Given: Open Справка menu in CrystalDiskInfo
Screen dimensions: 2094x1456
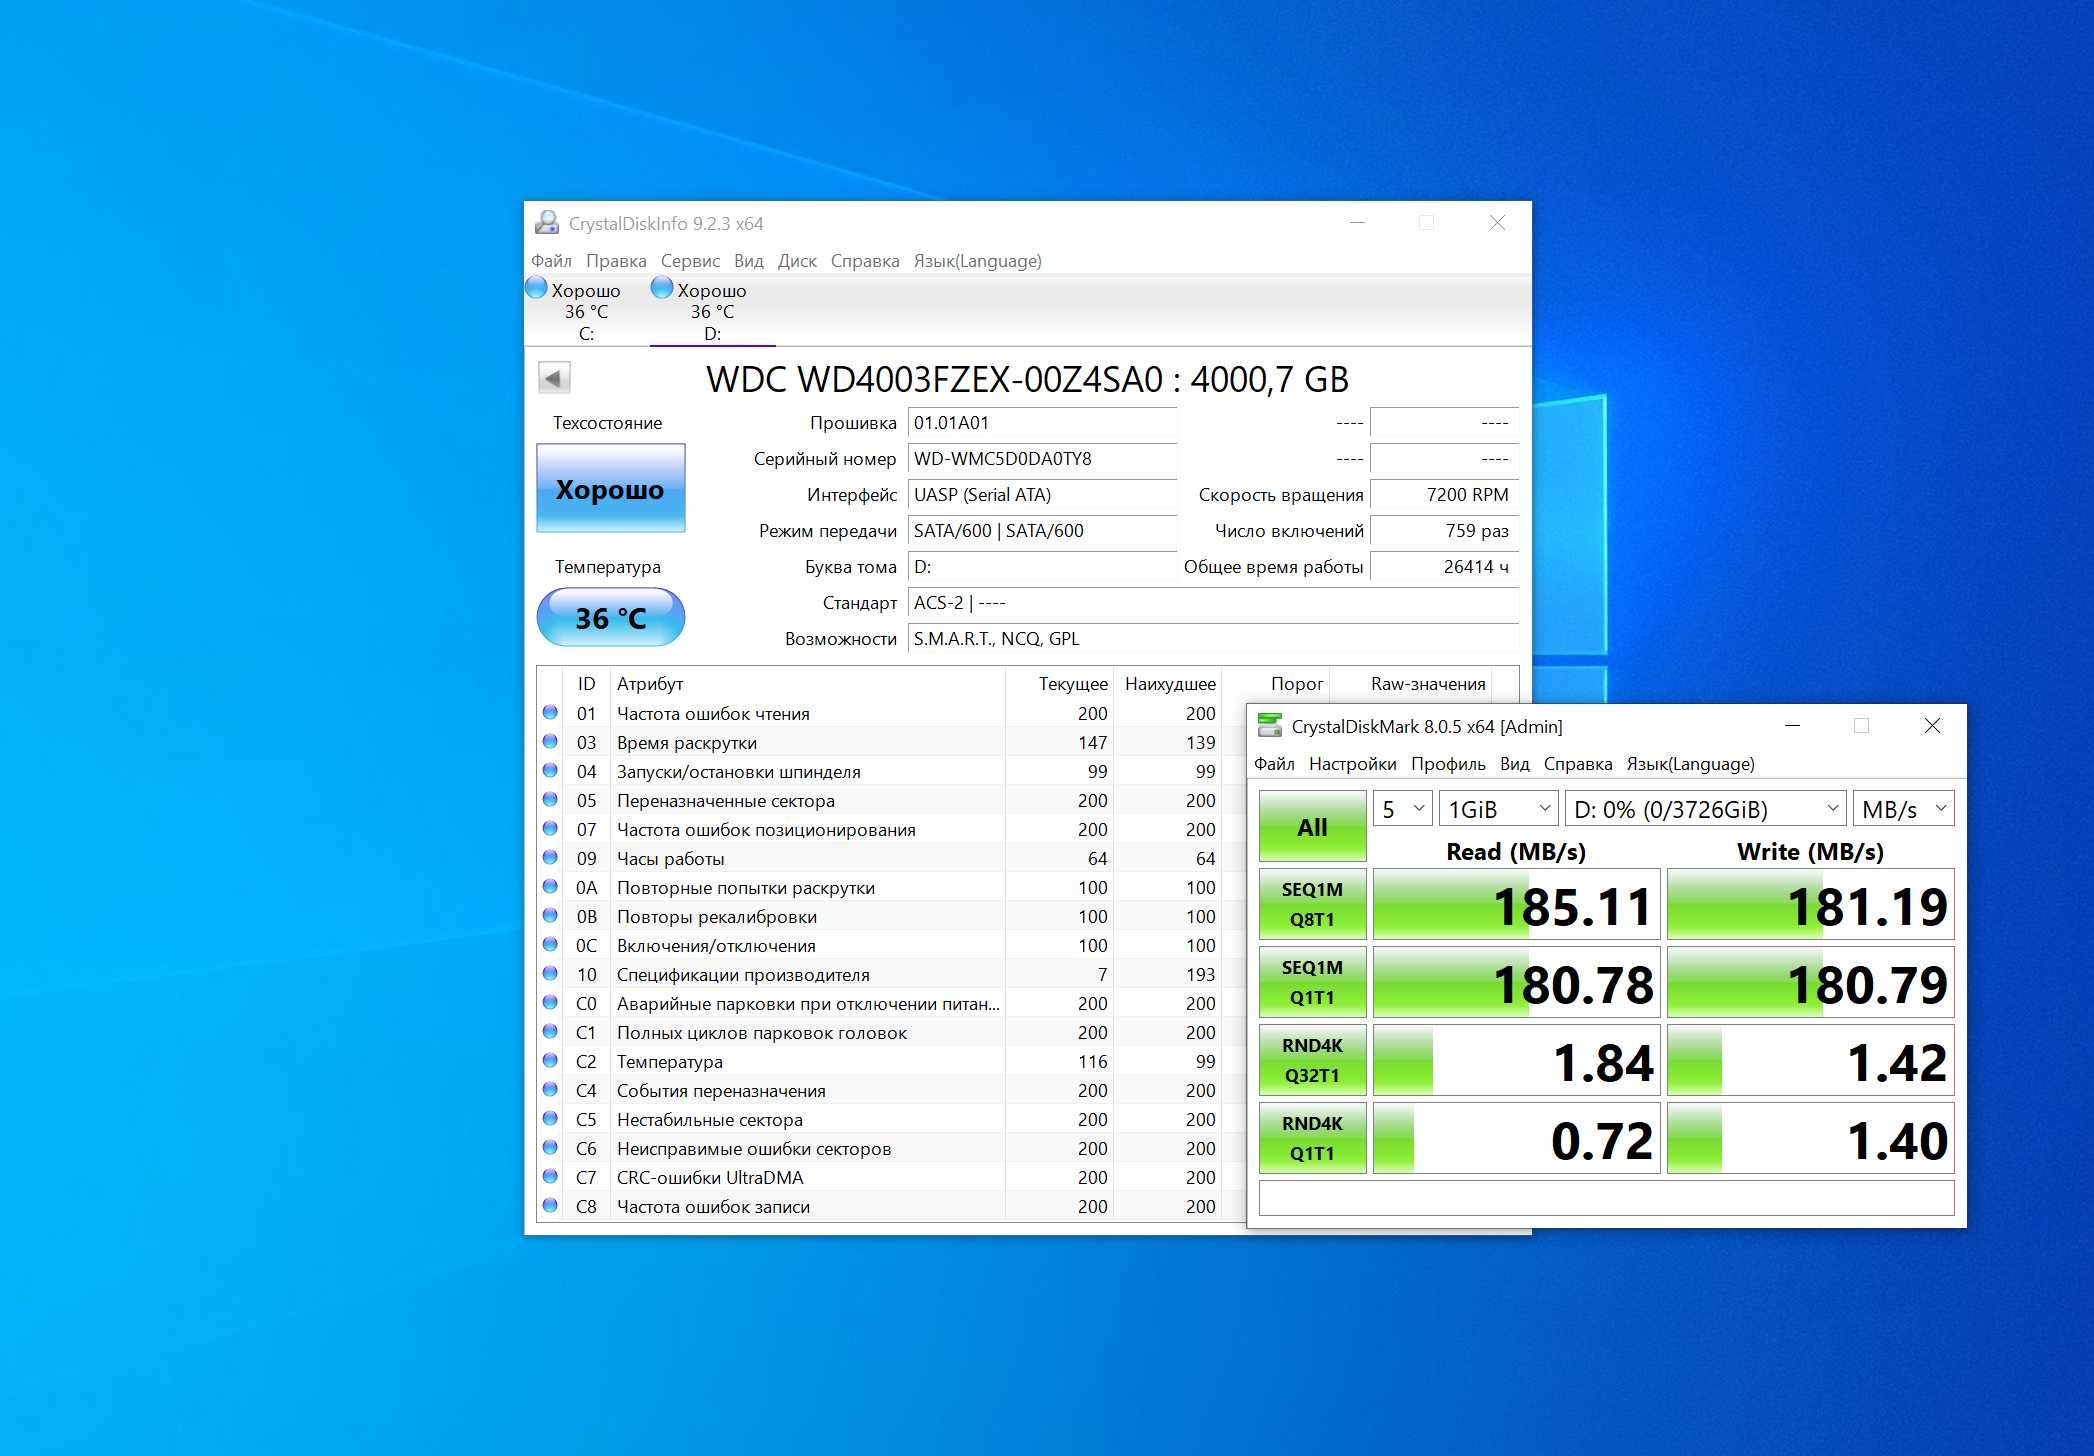Looking at the screenshot, I should pos(865,261).
